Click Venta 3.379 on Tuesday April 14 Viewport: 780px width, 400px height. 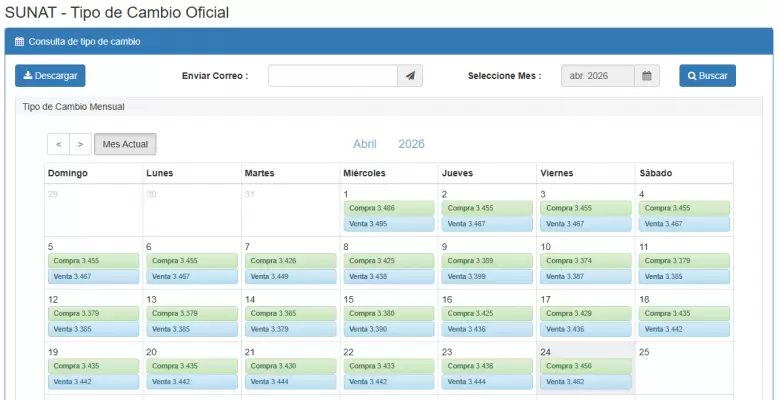[x=290, y=329]
